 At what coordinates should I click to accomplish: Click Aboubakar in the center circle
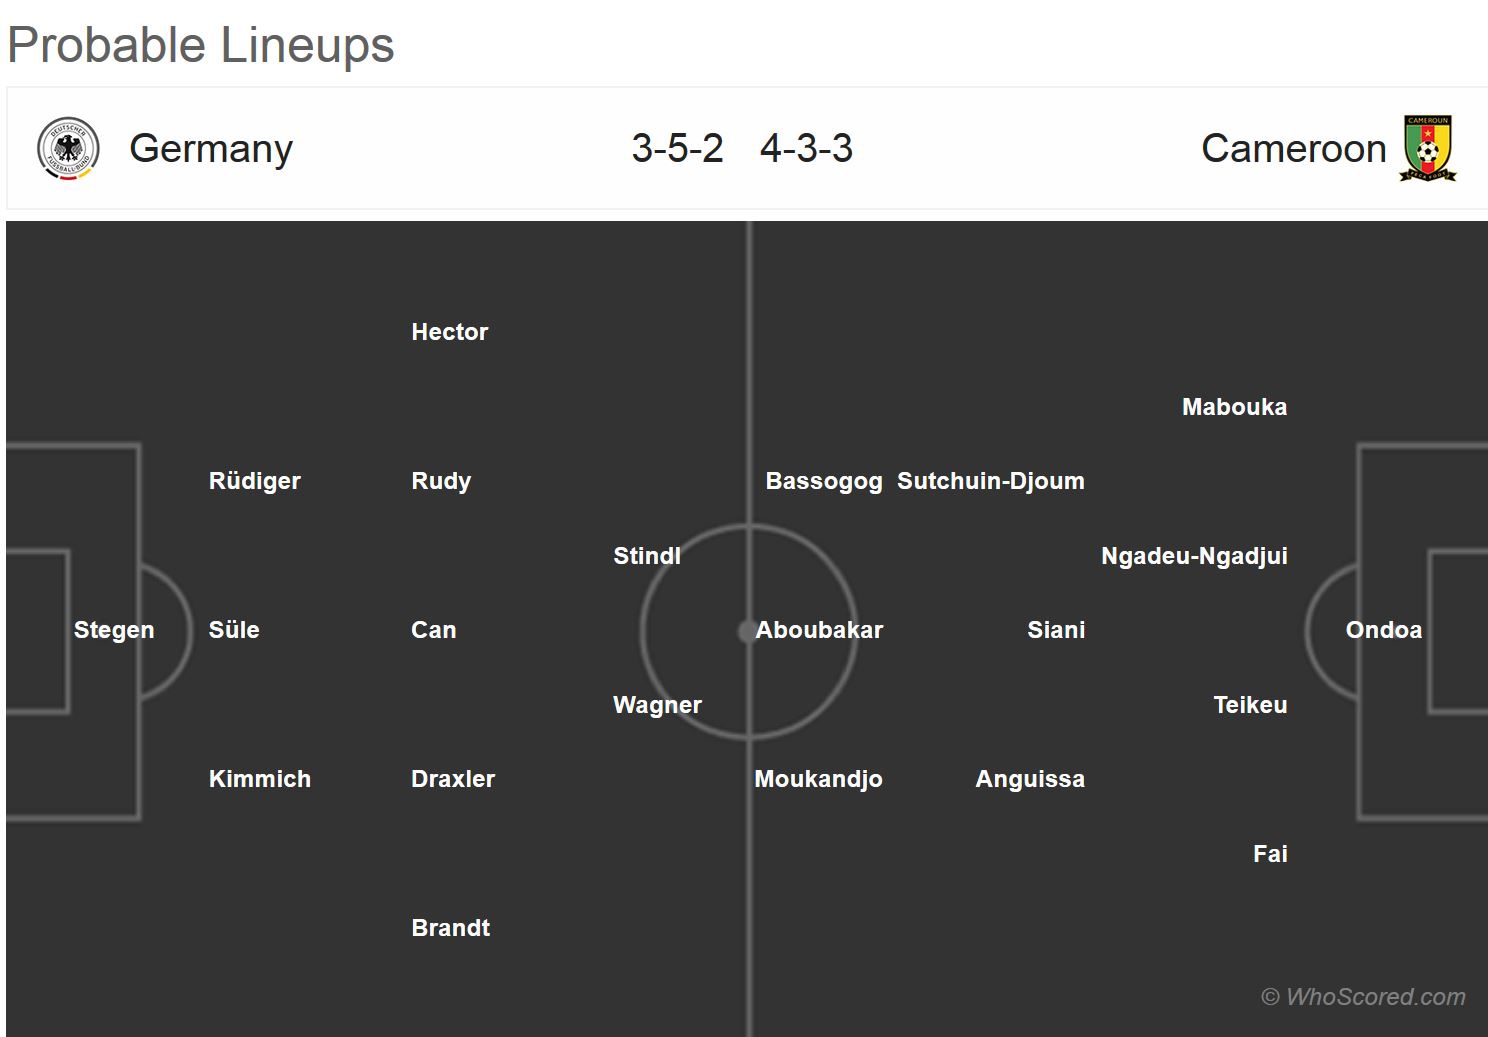(x=819, y=630)
